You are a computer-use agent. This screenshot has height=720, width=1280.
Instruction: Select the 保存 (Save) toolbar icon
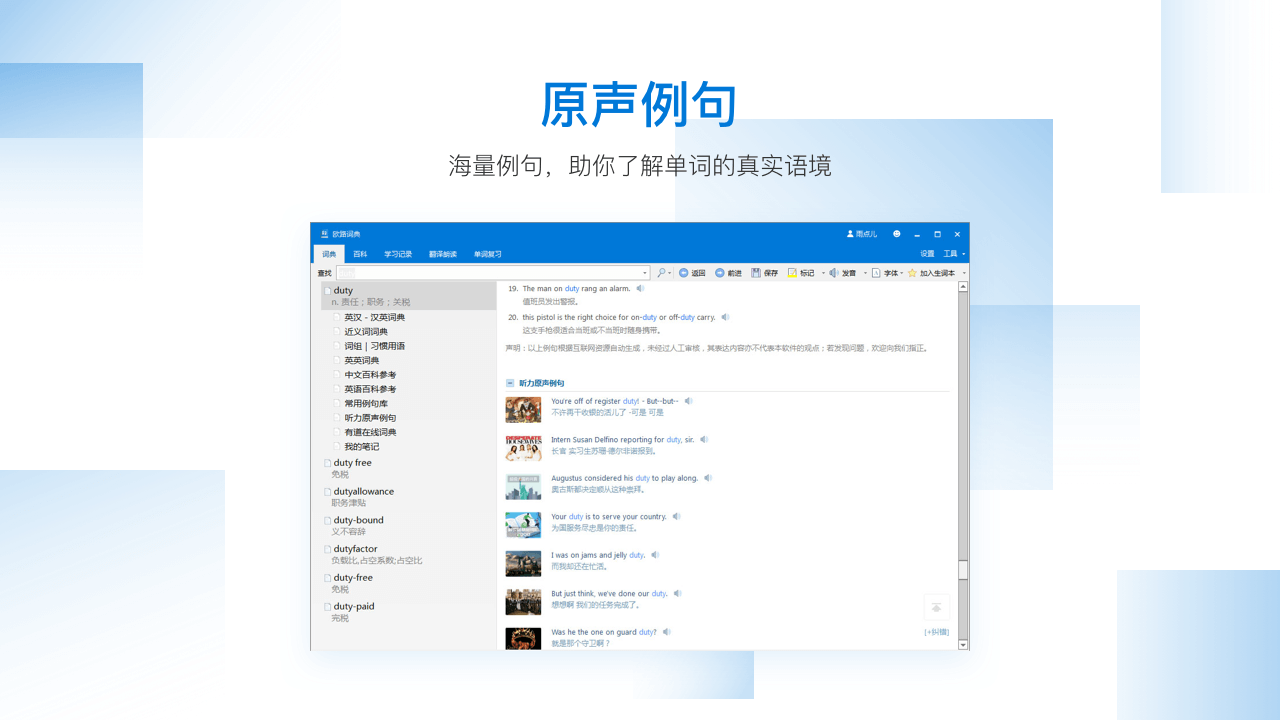(x=756, y=272)
